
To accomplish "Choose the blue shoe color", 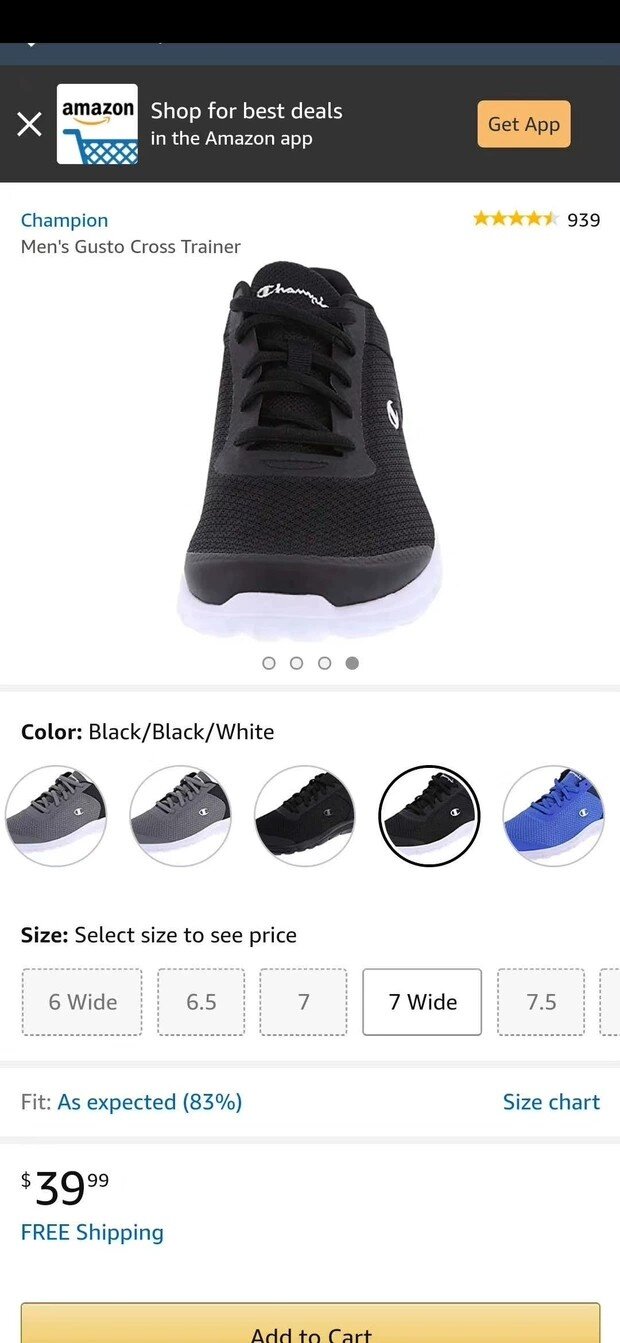I will [553, 816].
